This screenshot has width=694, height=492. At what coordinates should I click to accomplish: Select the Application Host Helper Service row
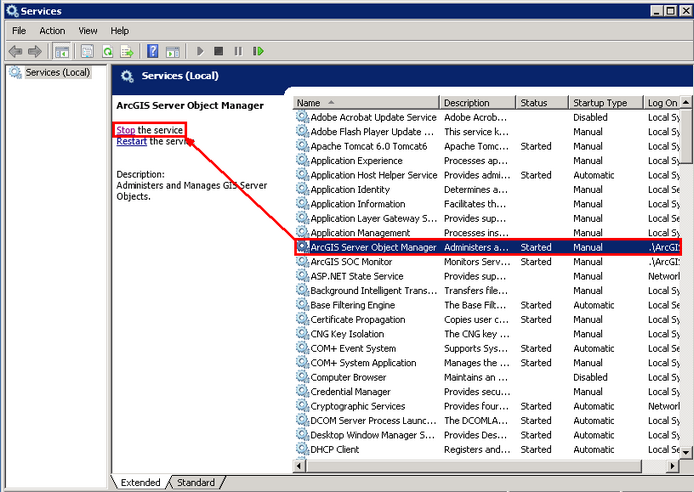[x=487, y=175]
